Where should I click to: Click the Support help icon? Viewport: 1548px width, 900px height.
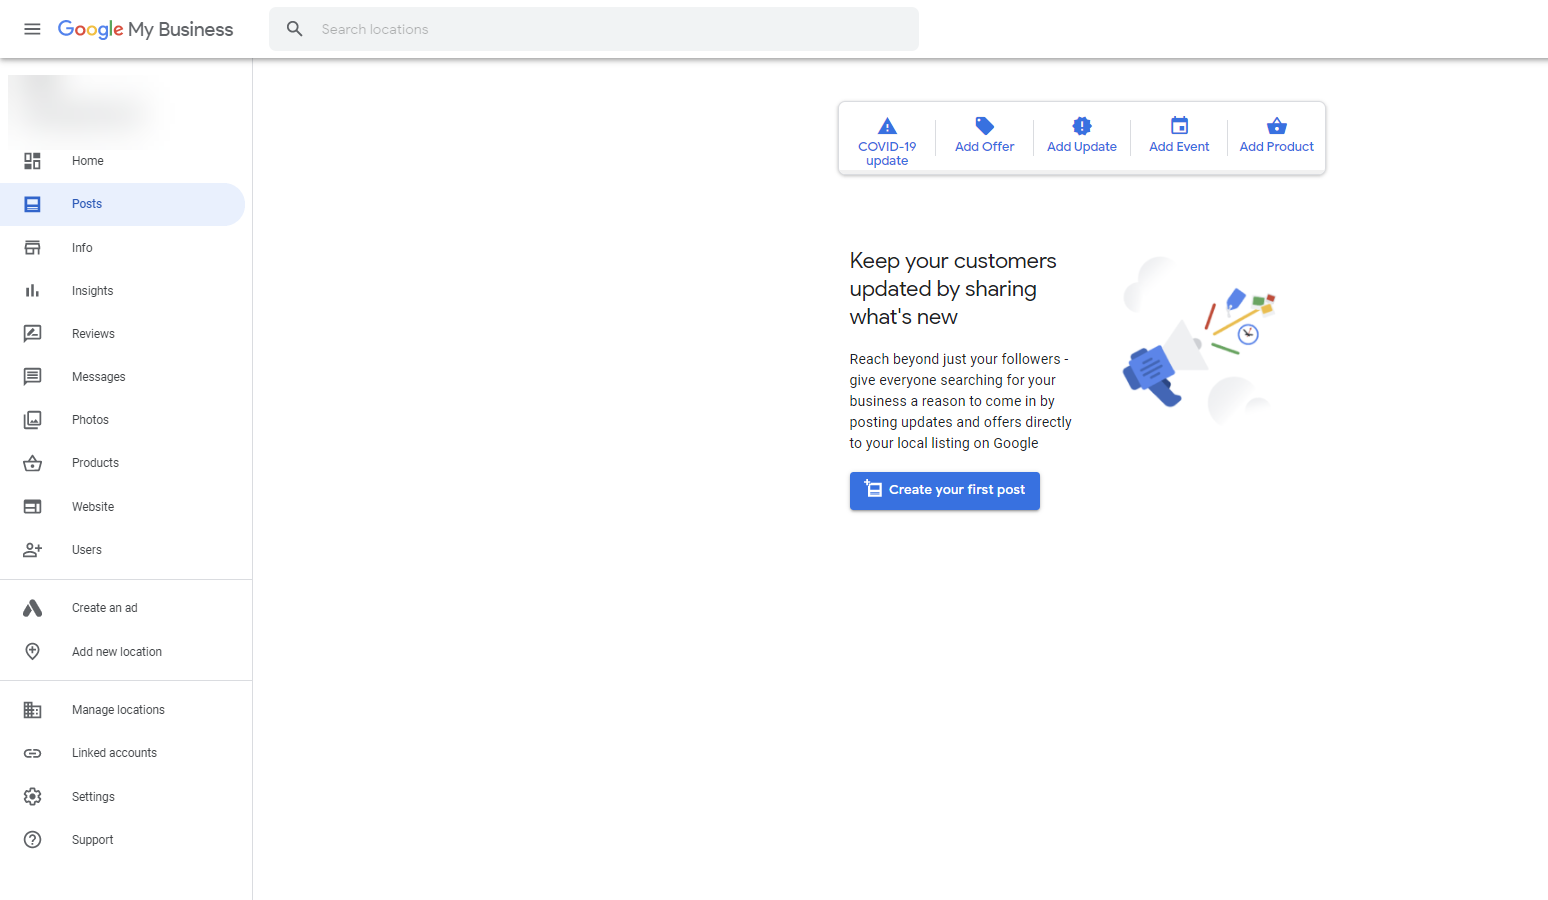coord(33,839)
